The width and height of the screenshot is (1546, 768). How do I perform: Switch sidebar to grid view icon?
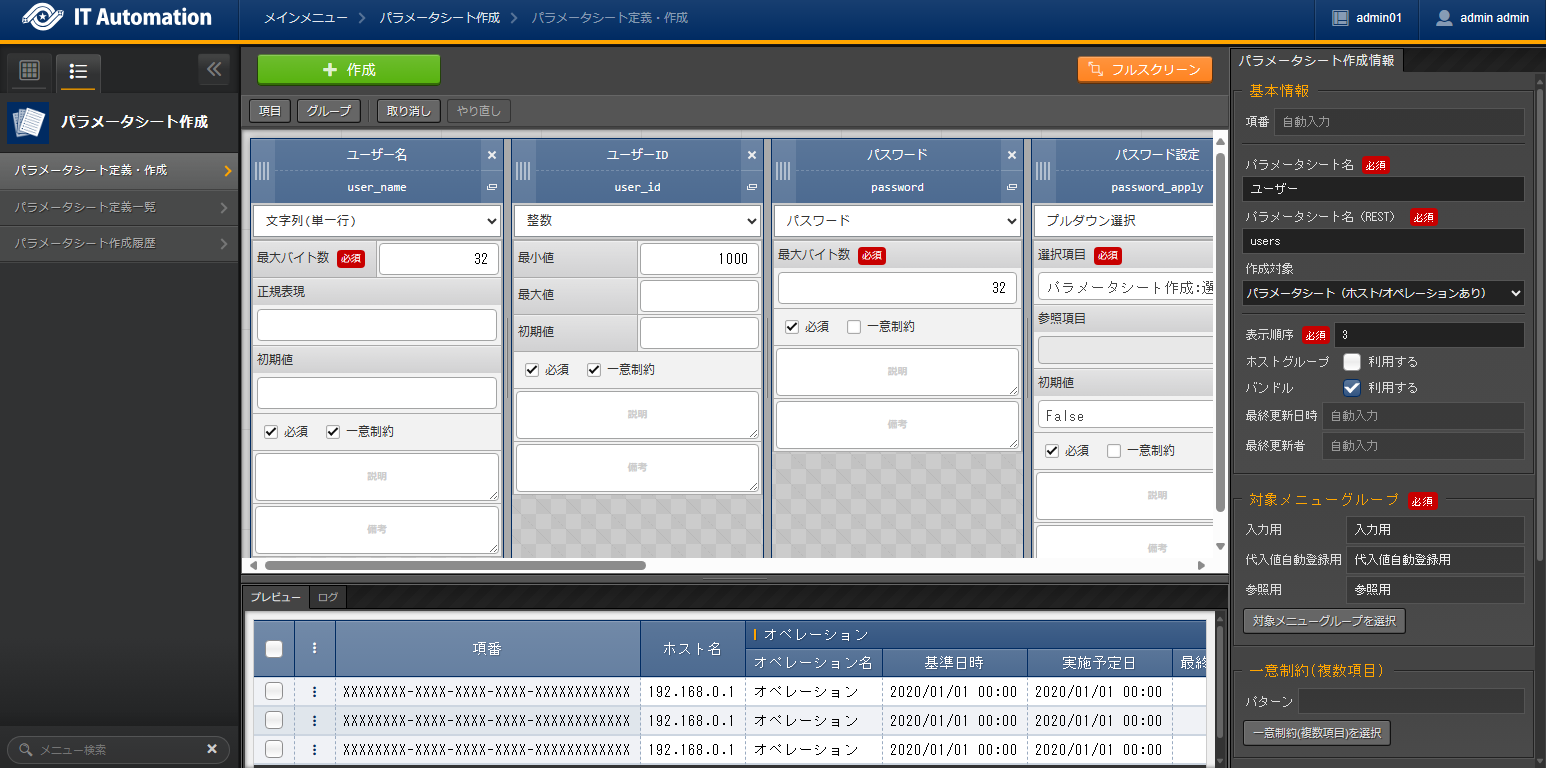(x=29, y=70)
